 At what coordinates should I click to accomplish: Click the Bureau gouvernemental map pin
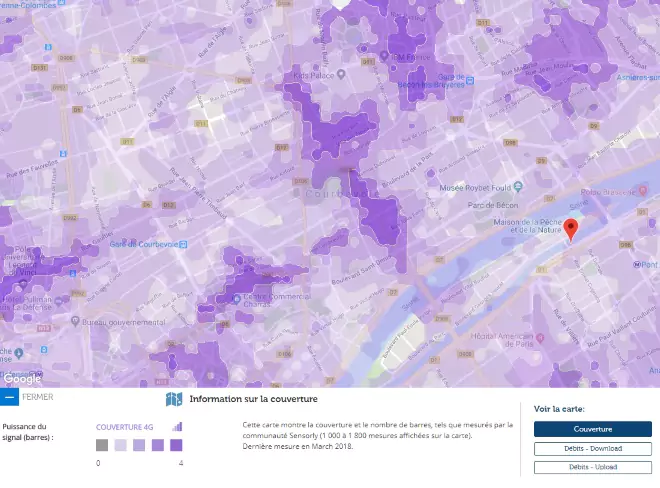click(x=75, y=321)
